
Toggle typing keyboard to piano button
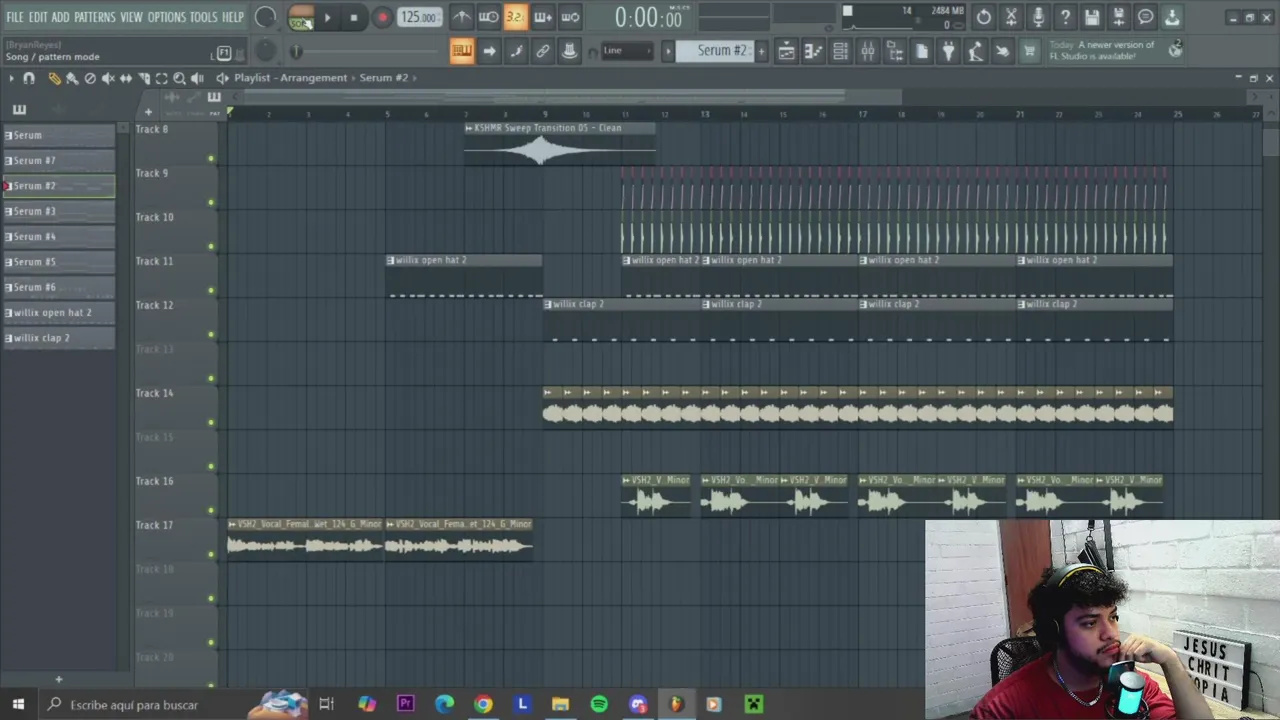click(461, 51)
